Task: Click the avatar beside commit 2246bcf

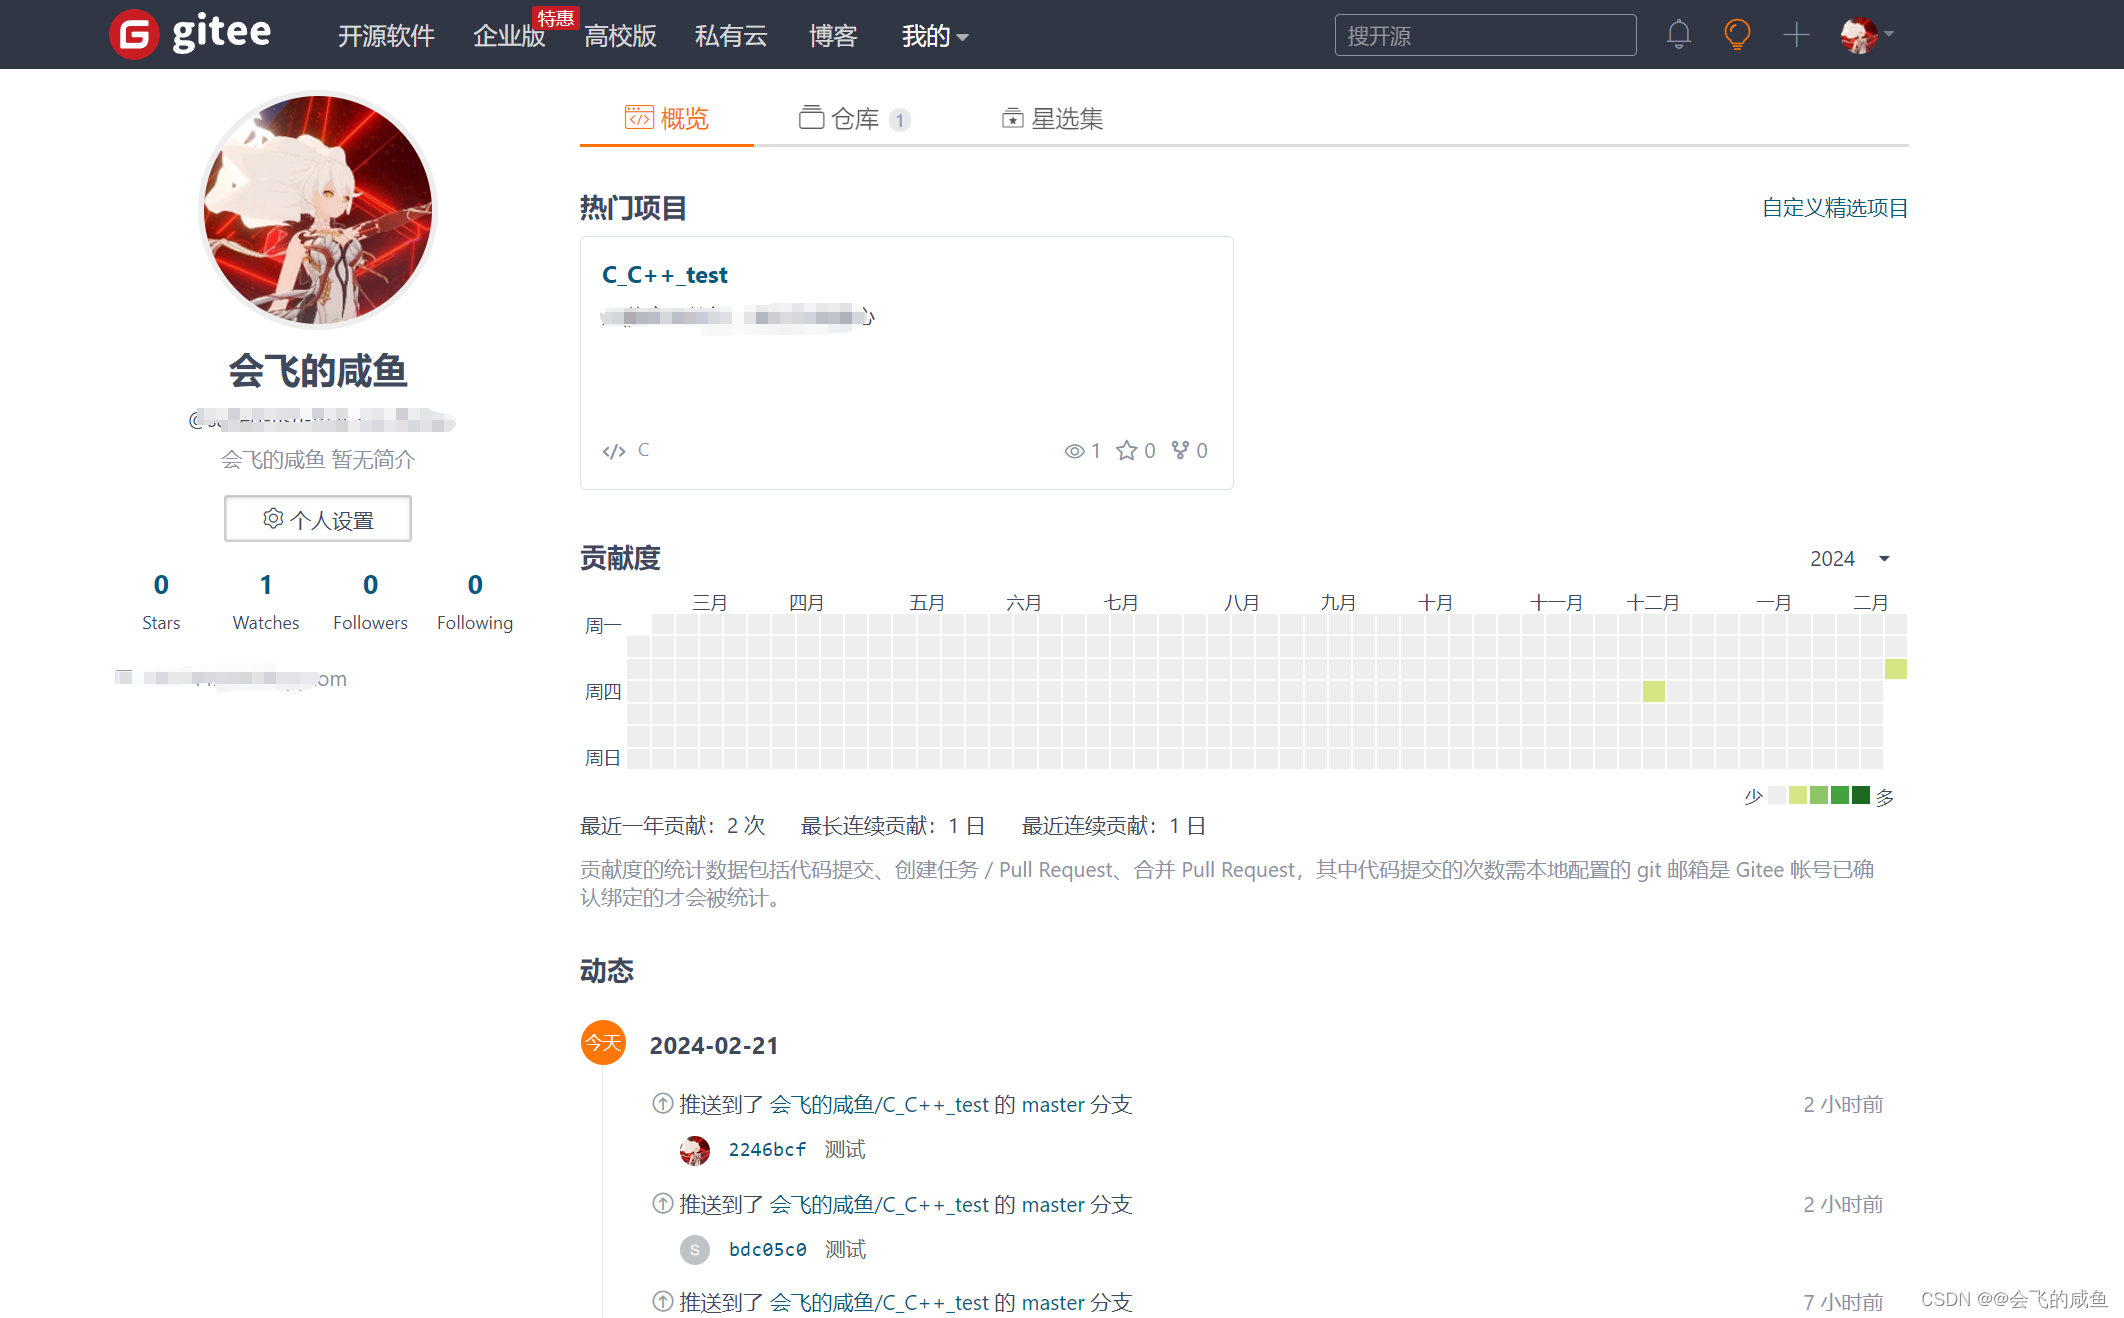Action: point(695,1150)
